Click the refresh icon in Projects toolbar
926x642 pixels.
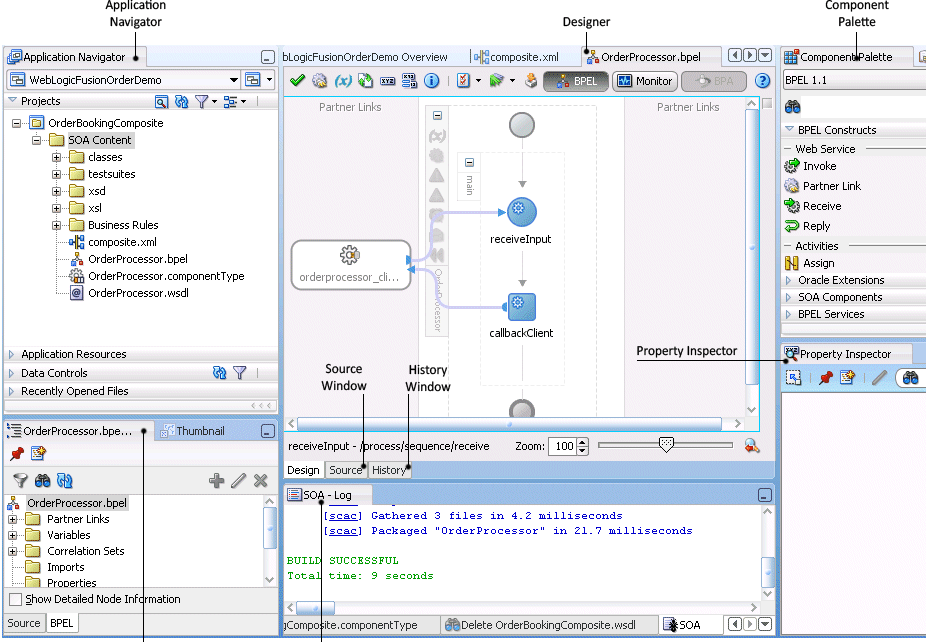(181, 102)
